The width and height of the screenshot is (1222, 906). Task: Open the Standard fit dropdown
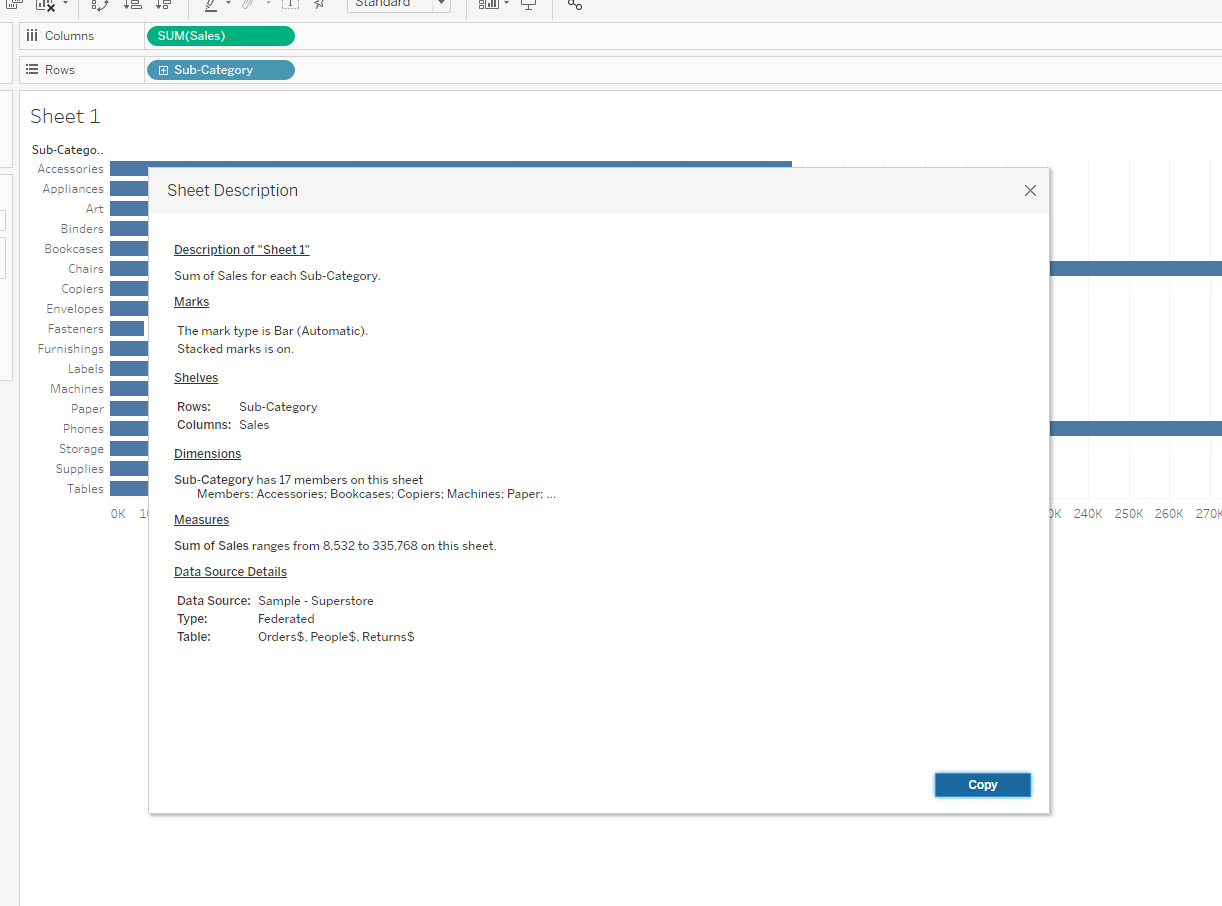click(399, 4)
